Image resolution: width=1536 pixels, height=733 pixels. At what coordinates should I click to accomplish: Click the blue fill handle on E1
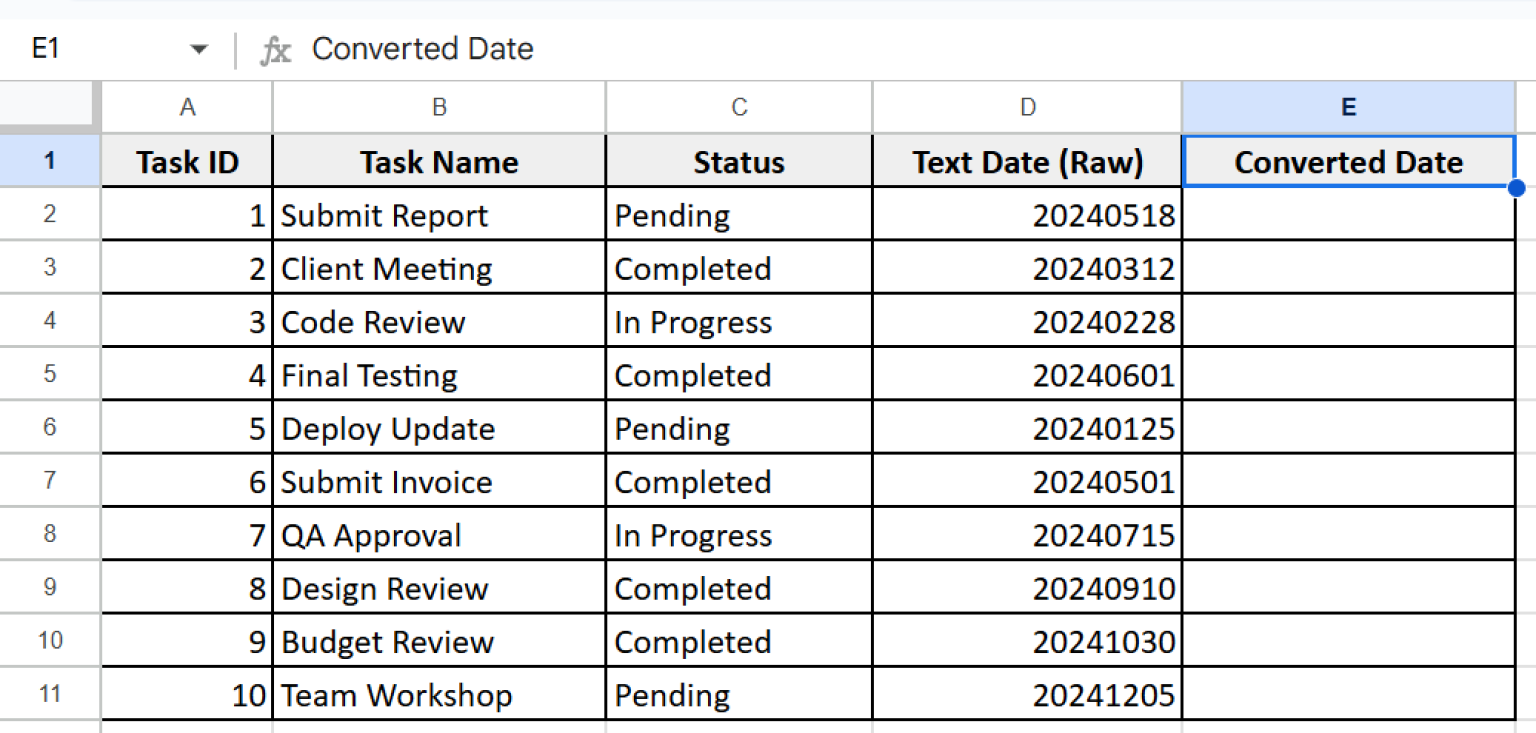1518,187
